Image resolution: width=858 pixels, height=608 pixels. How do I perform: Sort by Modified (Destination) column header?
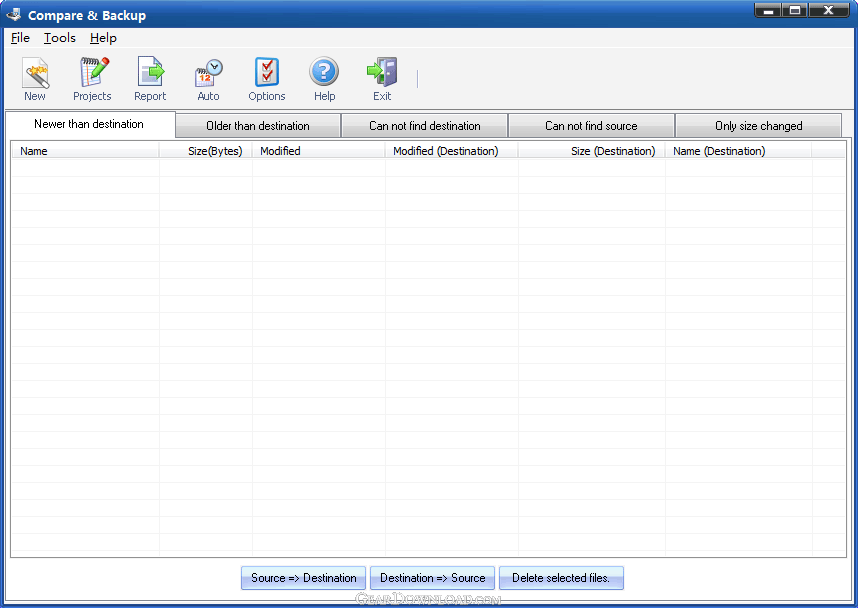click(x=451, y=151)
